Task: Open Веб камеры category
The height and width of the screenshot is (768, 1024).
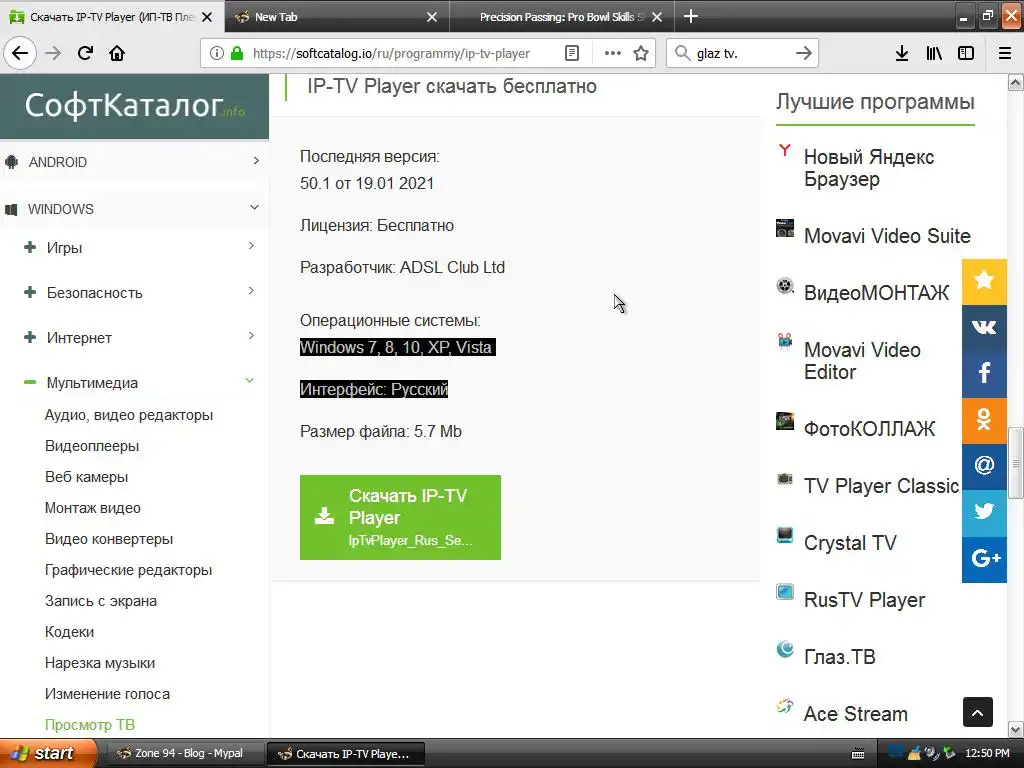Action: click(x=86, y=477)
